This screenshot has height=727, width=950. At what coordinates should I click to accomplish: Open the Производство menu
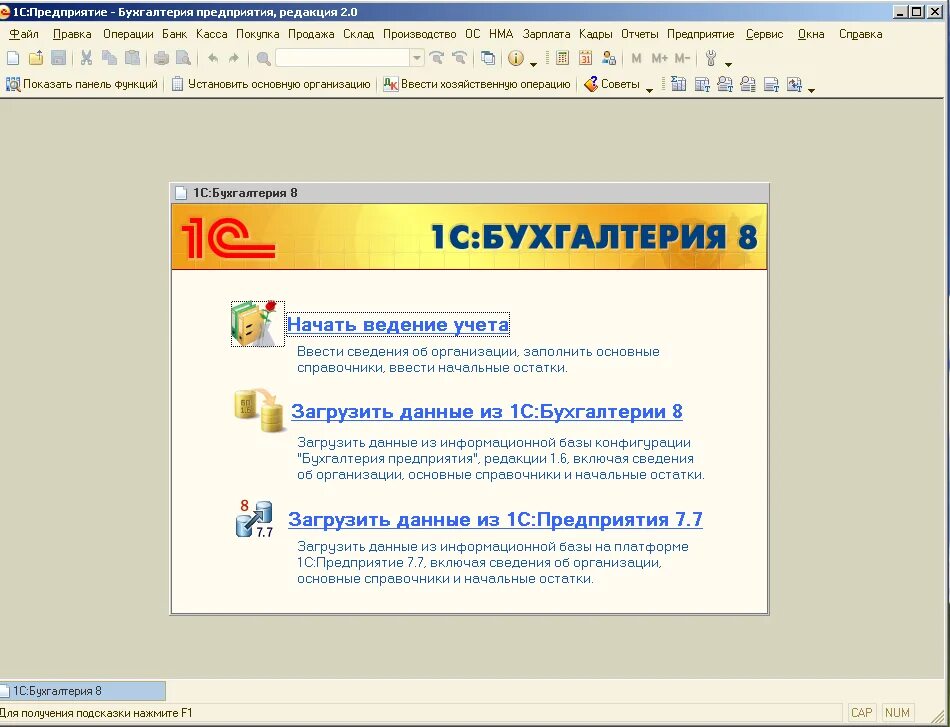point(419,34)
